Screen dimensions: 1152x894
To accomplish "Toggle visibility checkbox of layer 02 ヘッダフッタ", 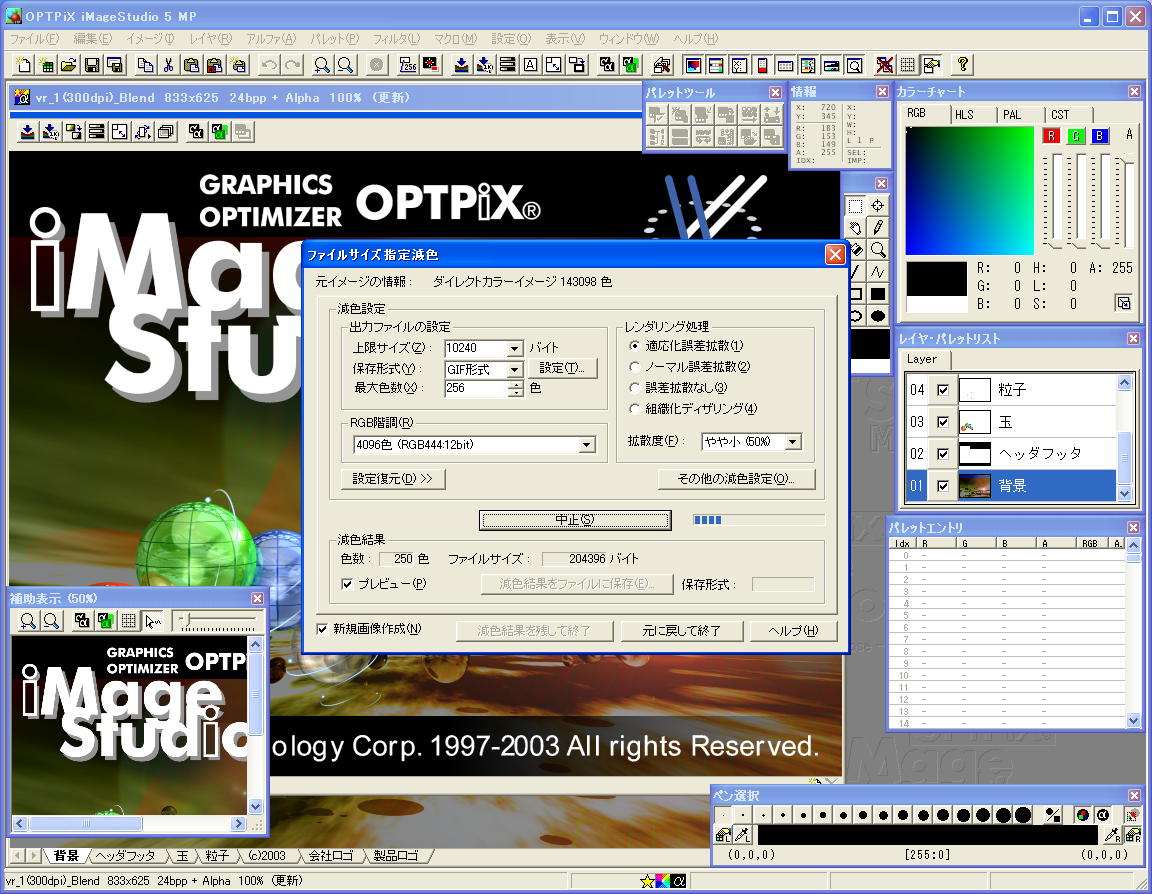I will (943, 454).
